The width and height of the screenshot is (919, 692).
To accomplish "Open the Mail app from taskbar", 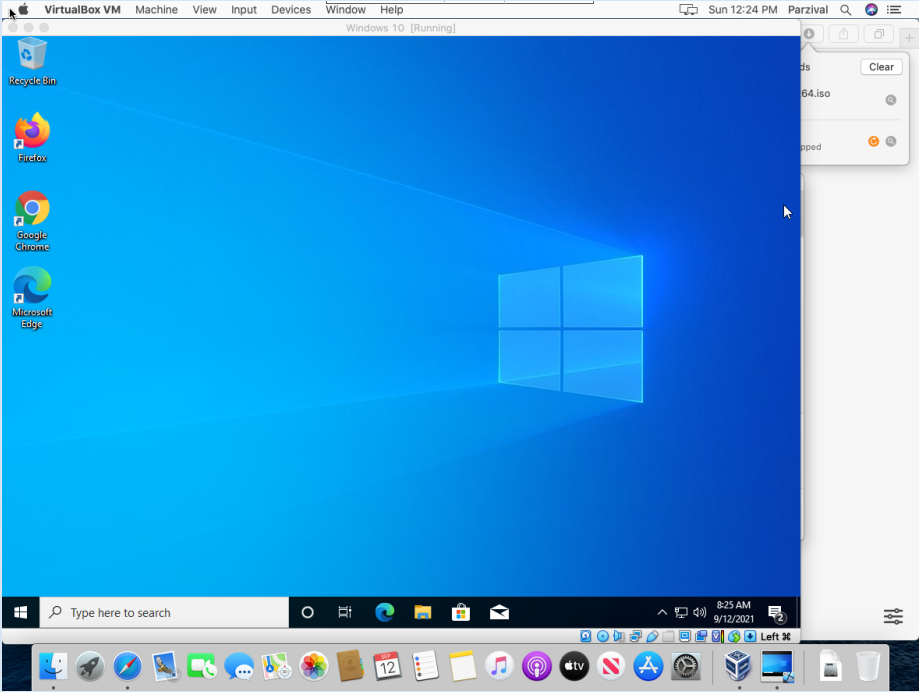I will (x=499, y=612).
